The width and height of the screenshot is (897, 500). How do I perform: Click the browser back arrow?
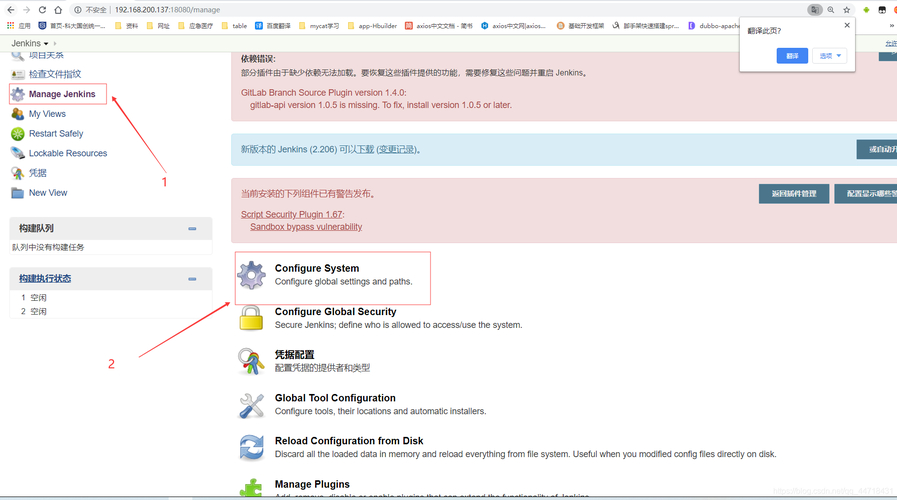coord(10,10)
